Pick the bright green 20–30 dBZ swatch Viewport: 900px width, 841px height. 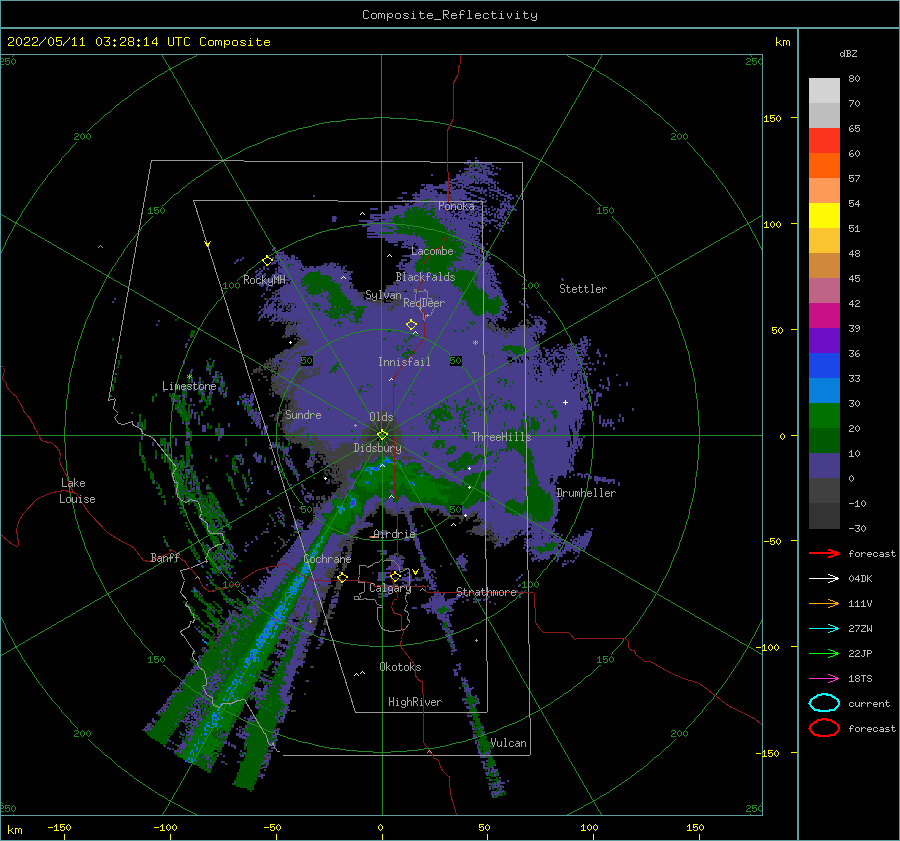tap(824, 415)
